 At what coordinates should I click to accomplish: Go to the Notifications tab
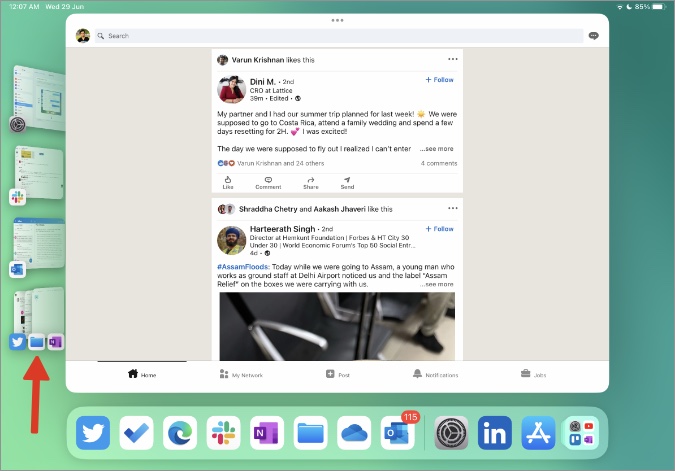[x=435, y=374]
